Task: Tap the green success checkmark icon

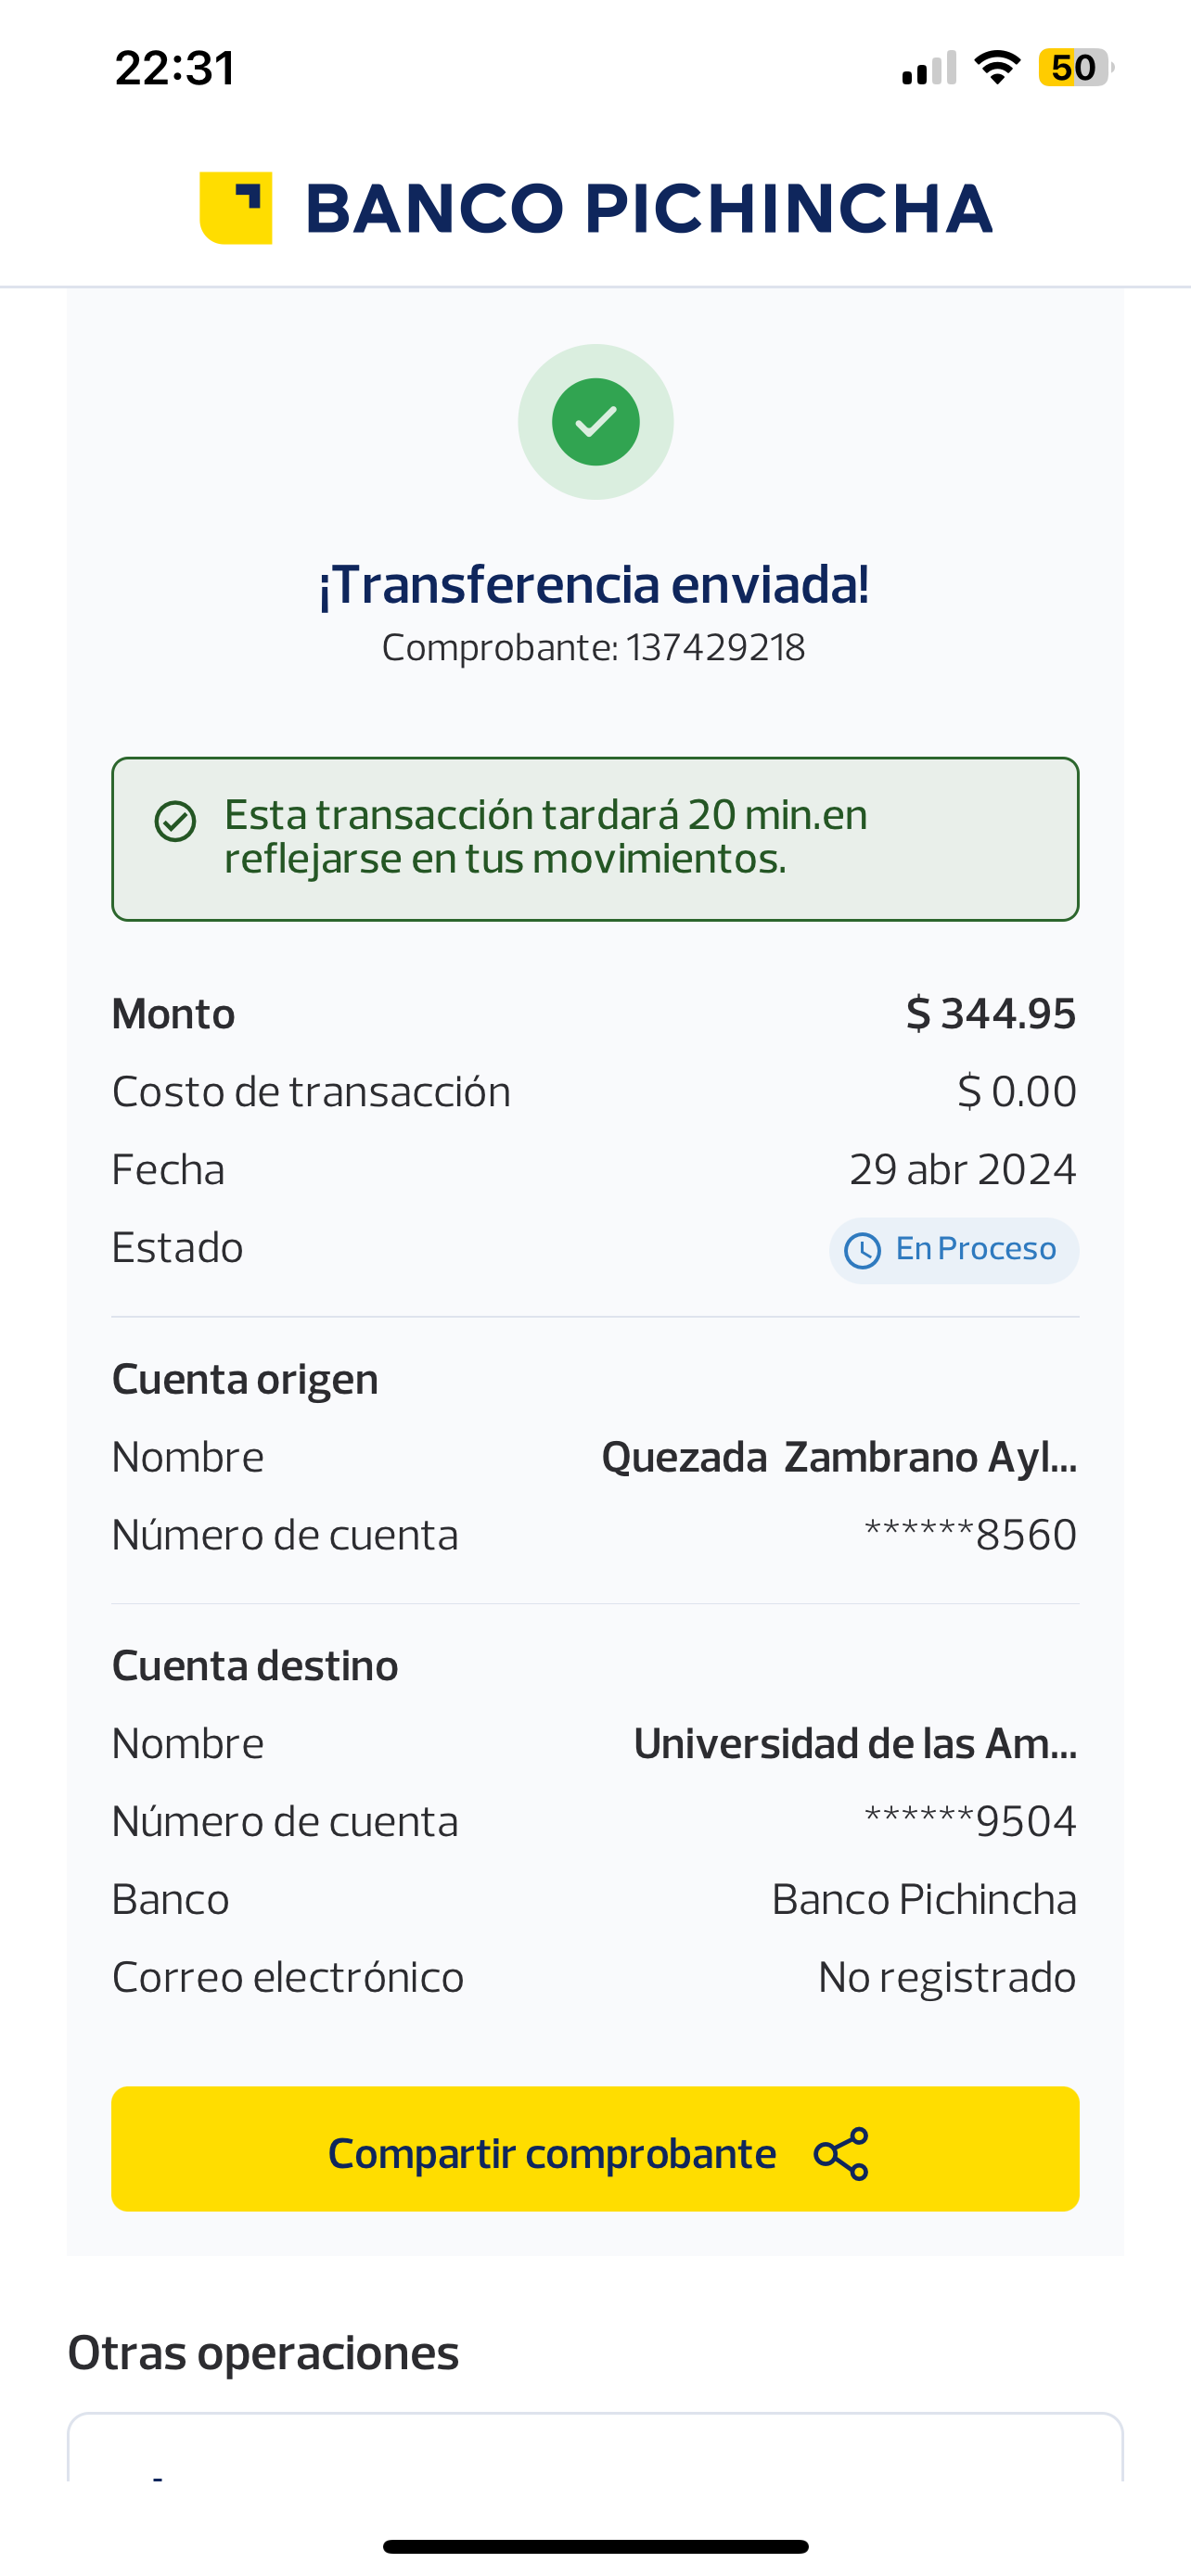Action: [x=596, y=422]
